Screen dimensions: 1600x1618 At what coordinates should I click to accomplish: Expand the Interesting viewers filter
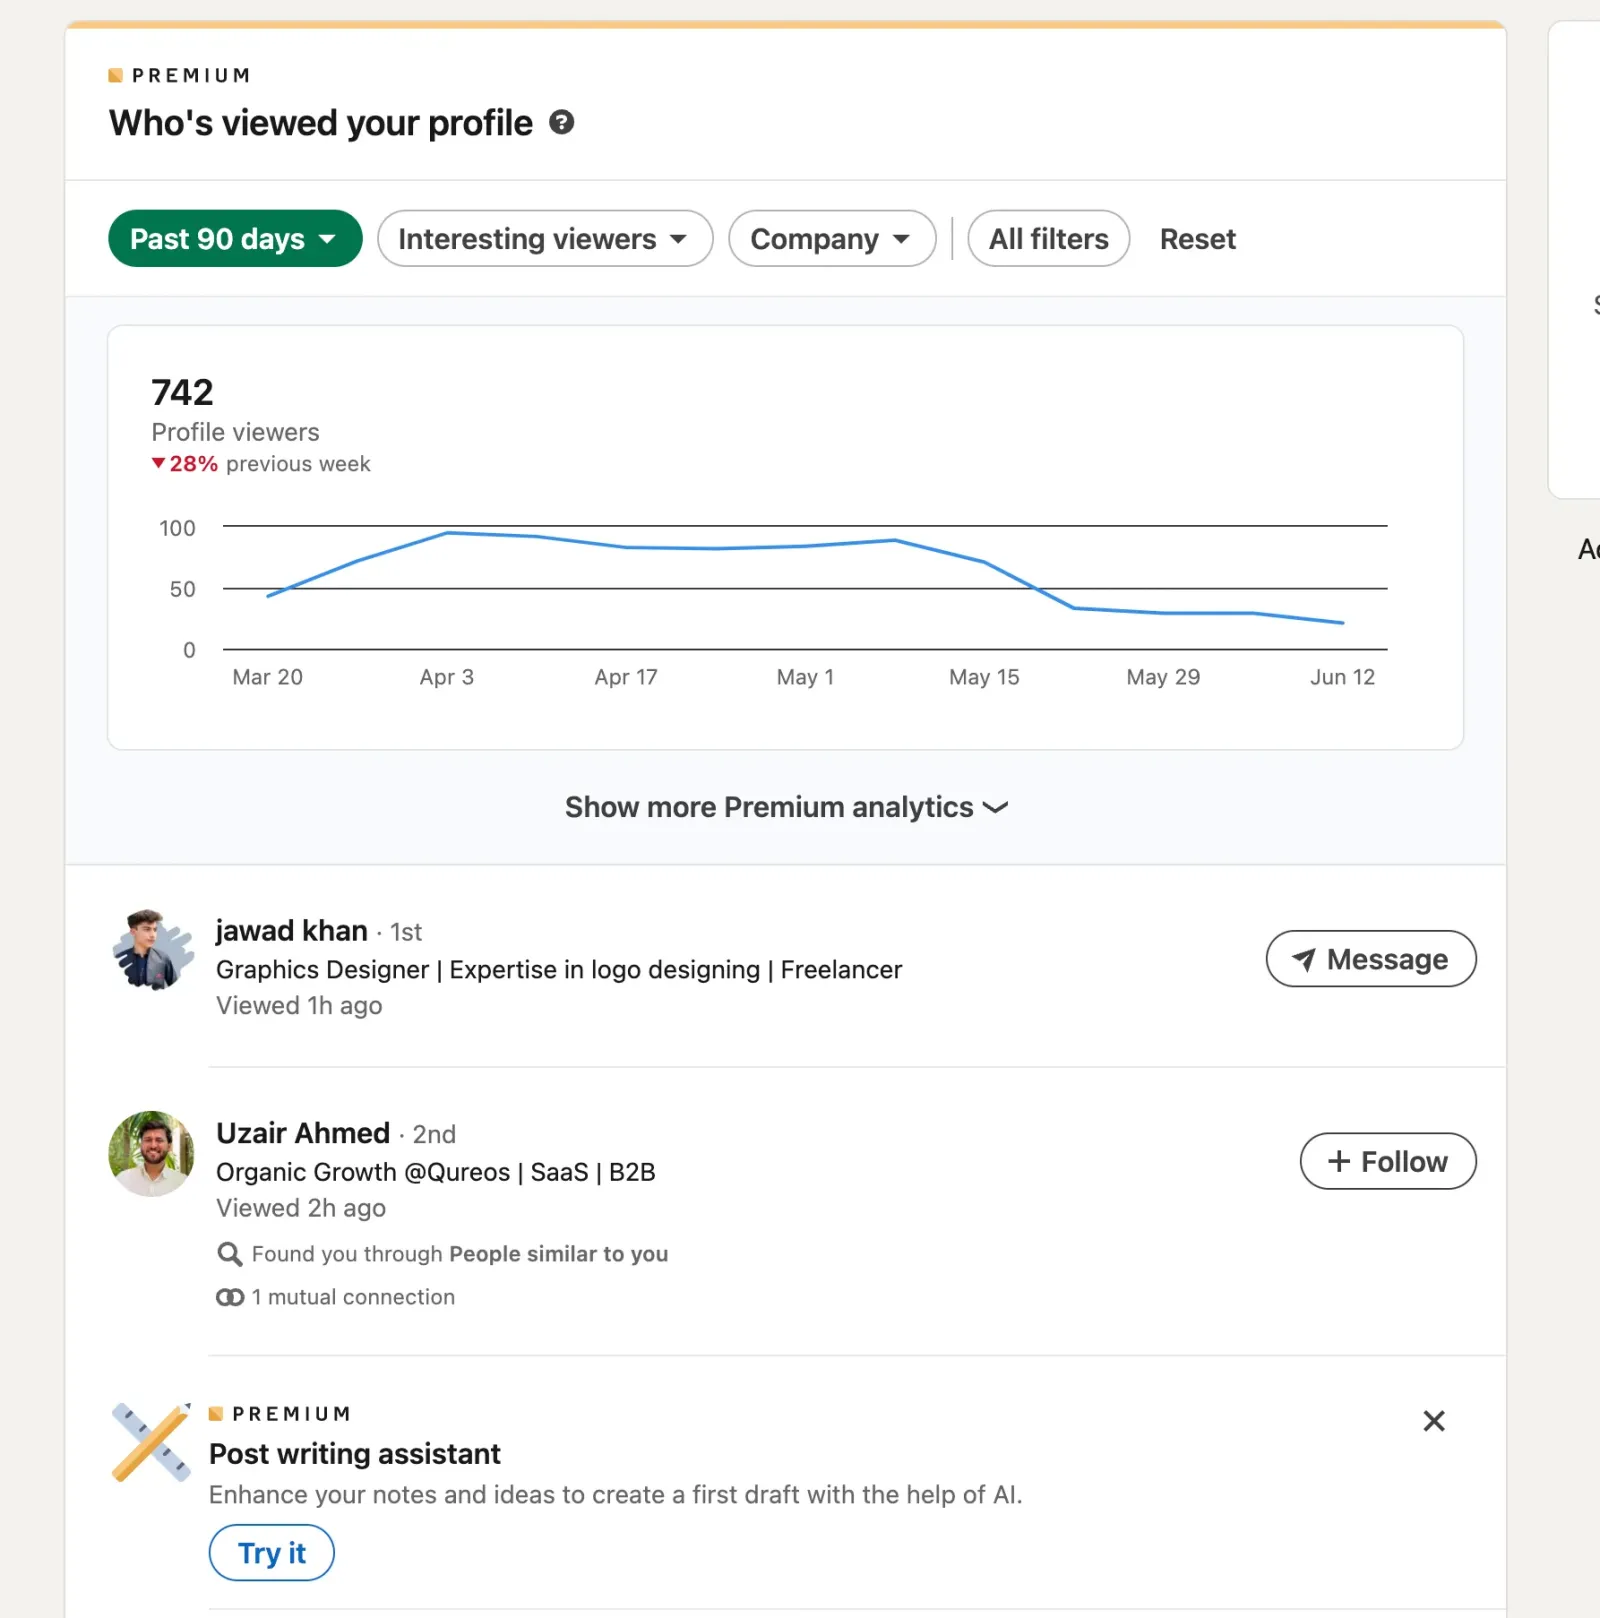[x=545, y=238]
